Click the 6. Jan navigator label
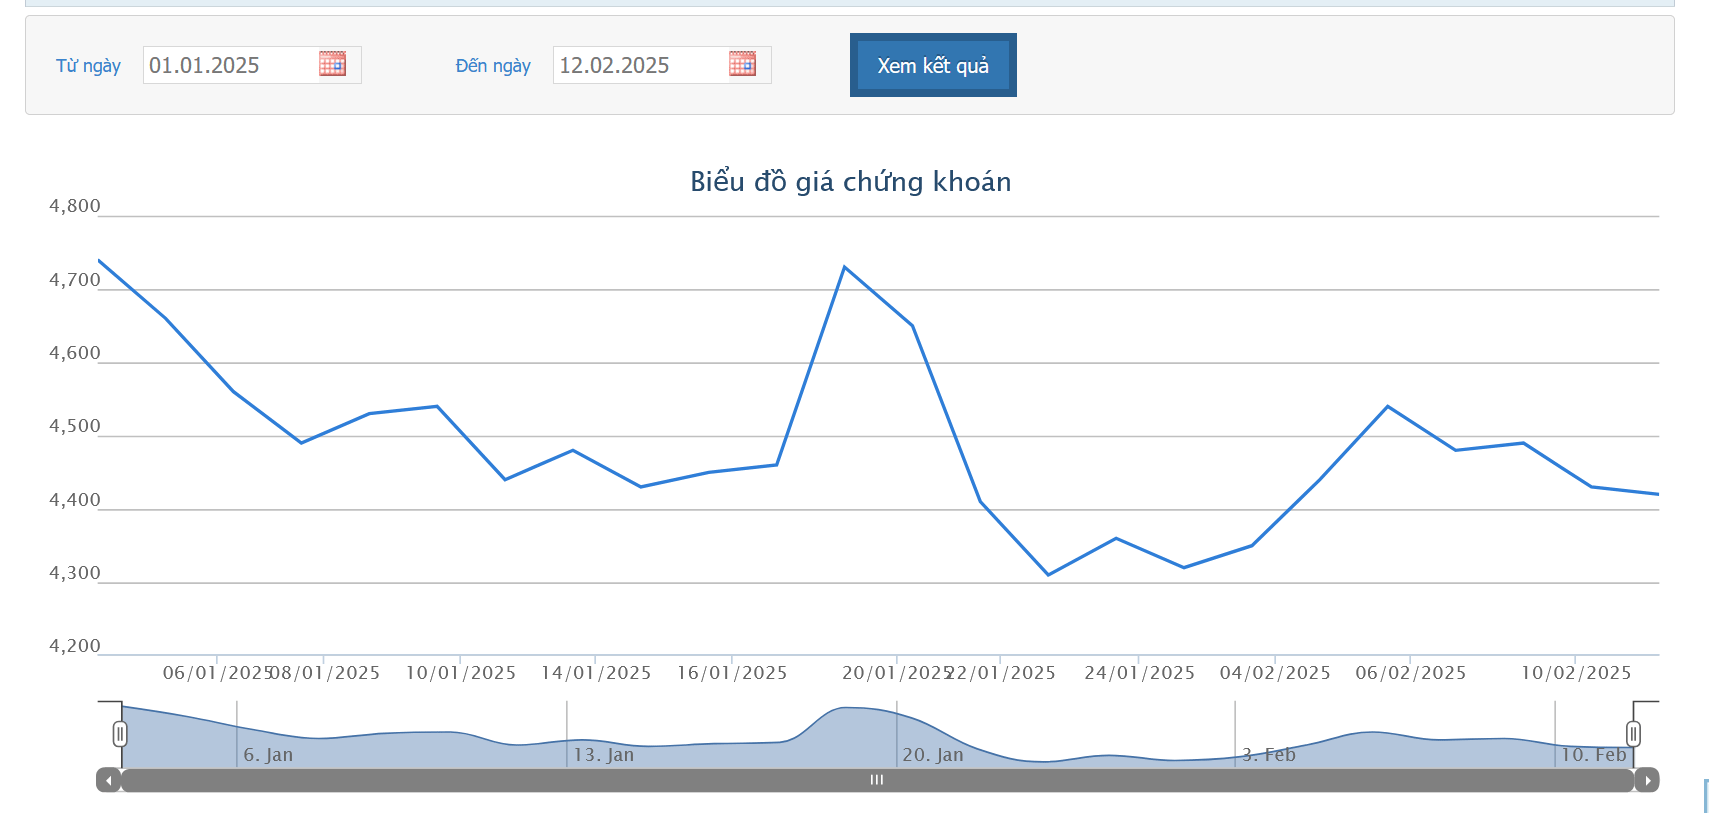1709x813 pixels. coord(268,755)
